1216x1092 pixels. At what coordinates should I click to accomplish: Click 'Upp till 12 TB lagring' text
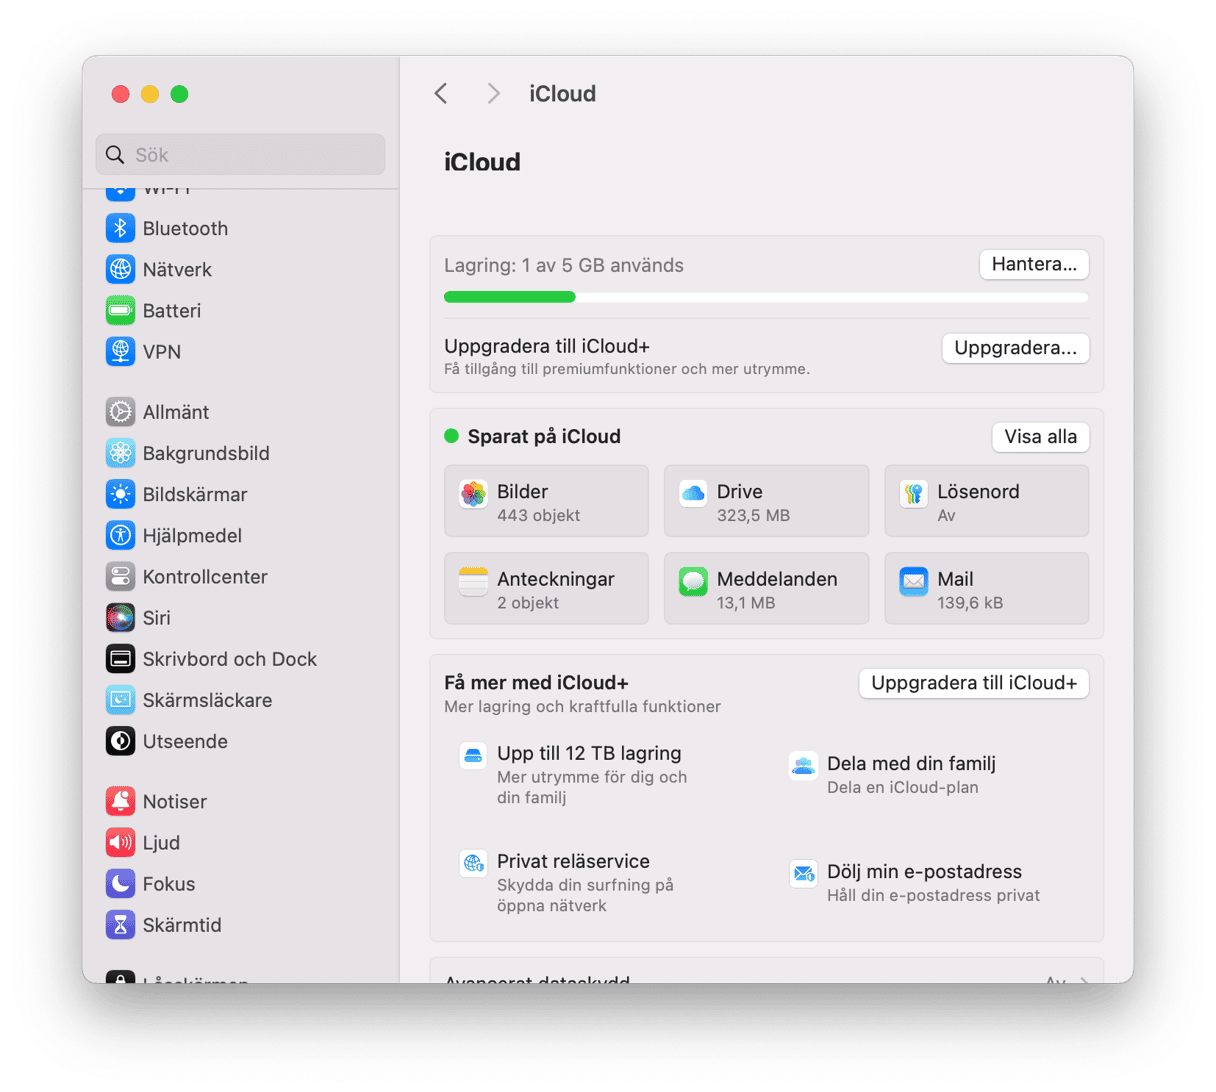click(x=589, y=753)
